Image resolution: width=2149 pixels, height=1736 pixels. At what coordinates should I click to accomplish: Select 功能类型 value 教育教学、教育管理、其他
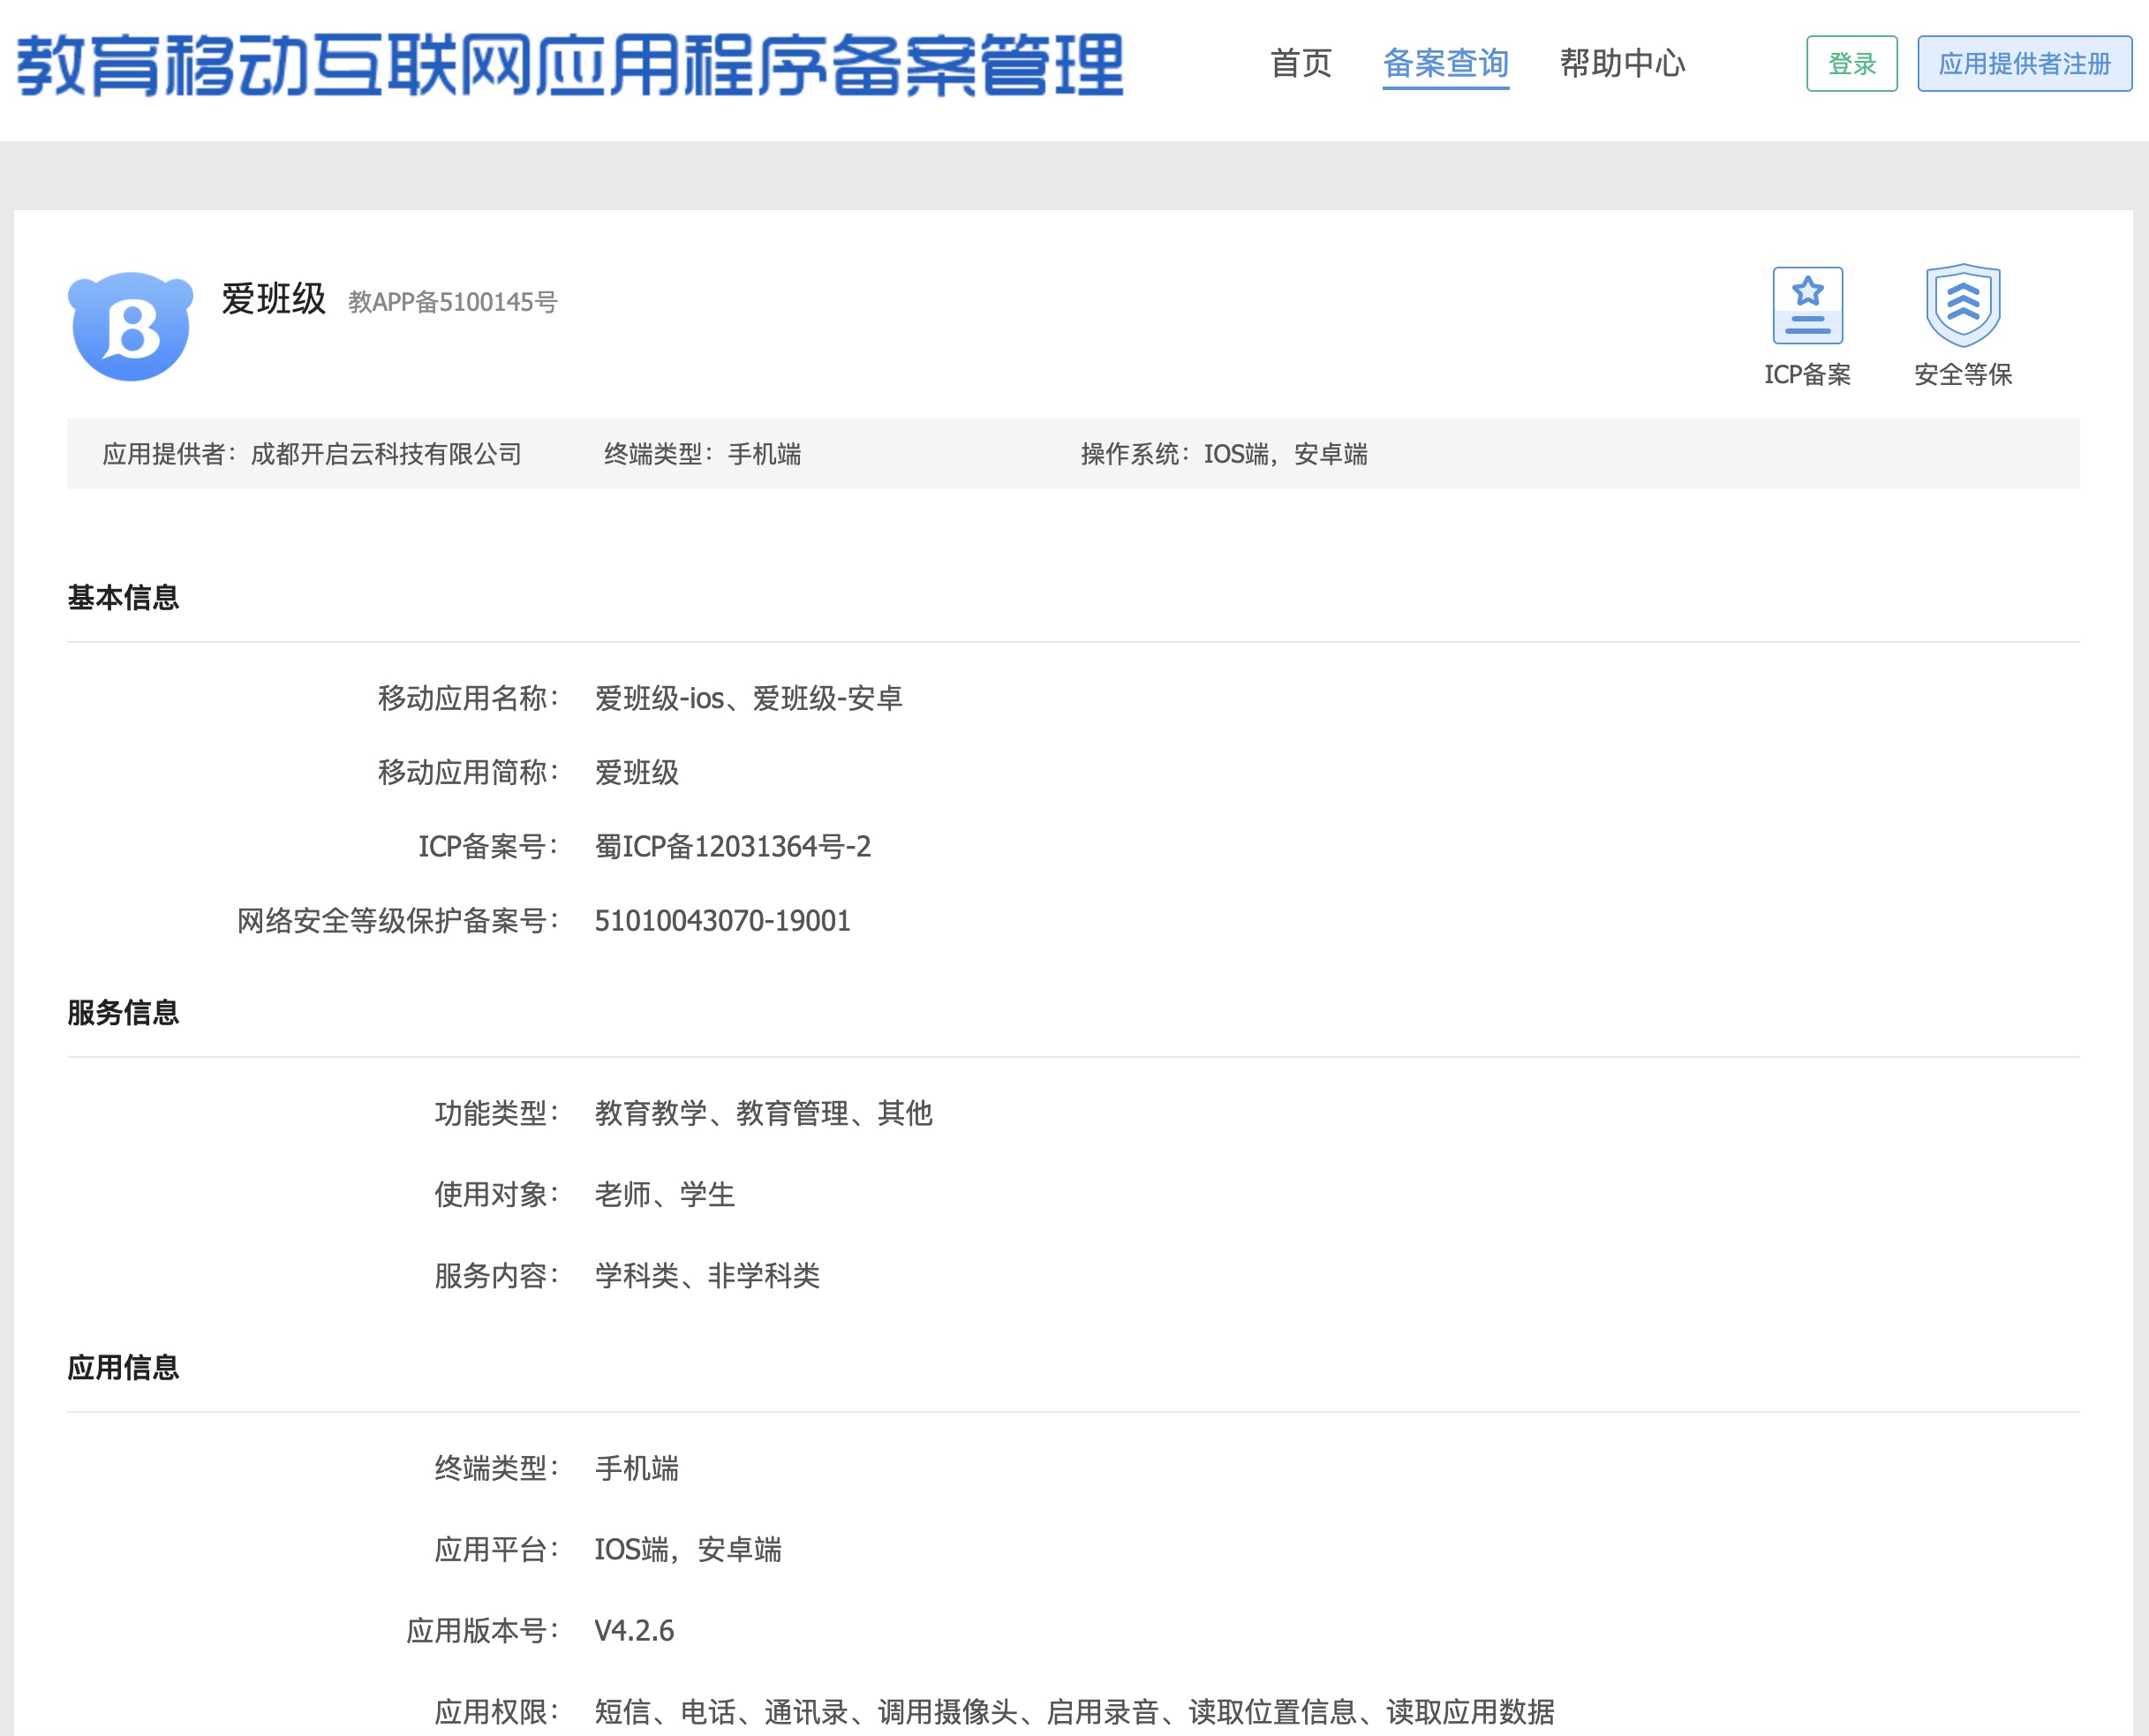763,1113
